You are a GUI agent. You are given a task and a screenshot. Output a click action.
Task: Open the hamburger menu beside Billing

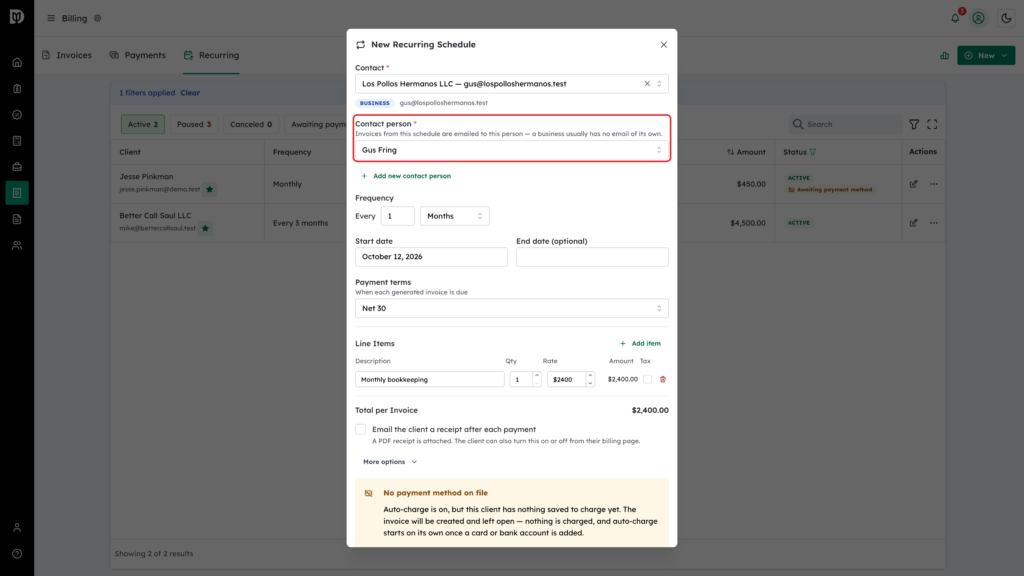(x=51, y=18)
